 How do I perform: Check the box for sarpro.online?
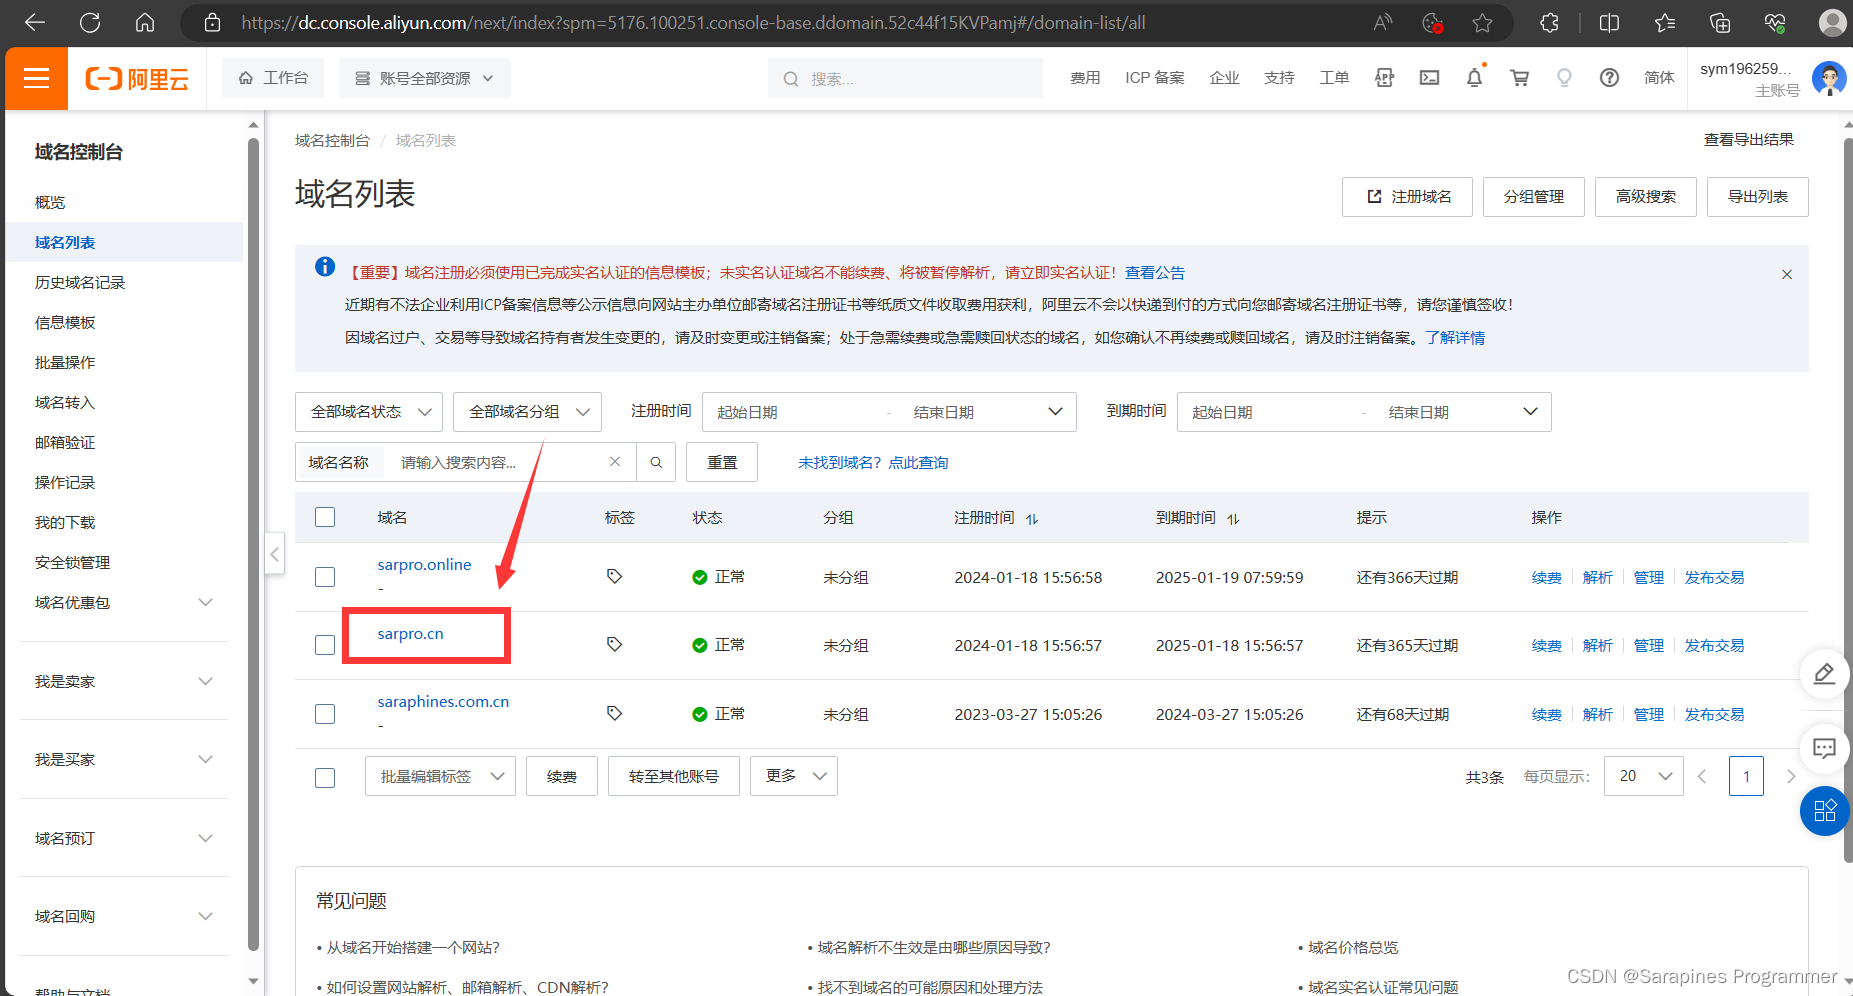[x=325, y=577]
